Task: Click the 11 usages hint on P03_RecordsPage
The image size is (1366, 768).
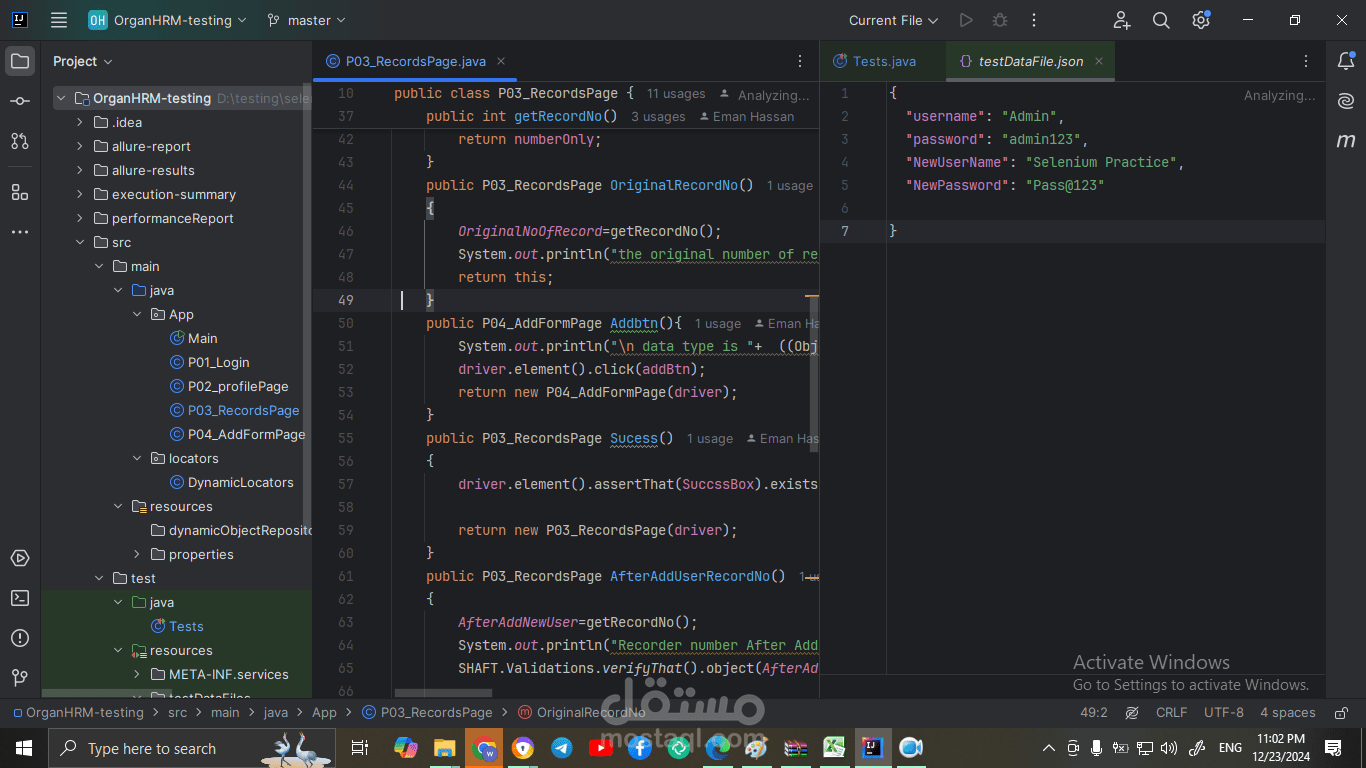Action: (x=675, y=93)
